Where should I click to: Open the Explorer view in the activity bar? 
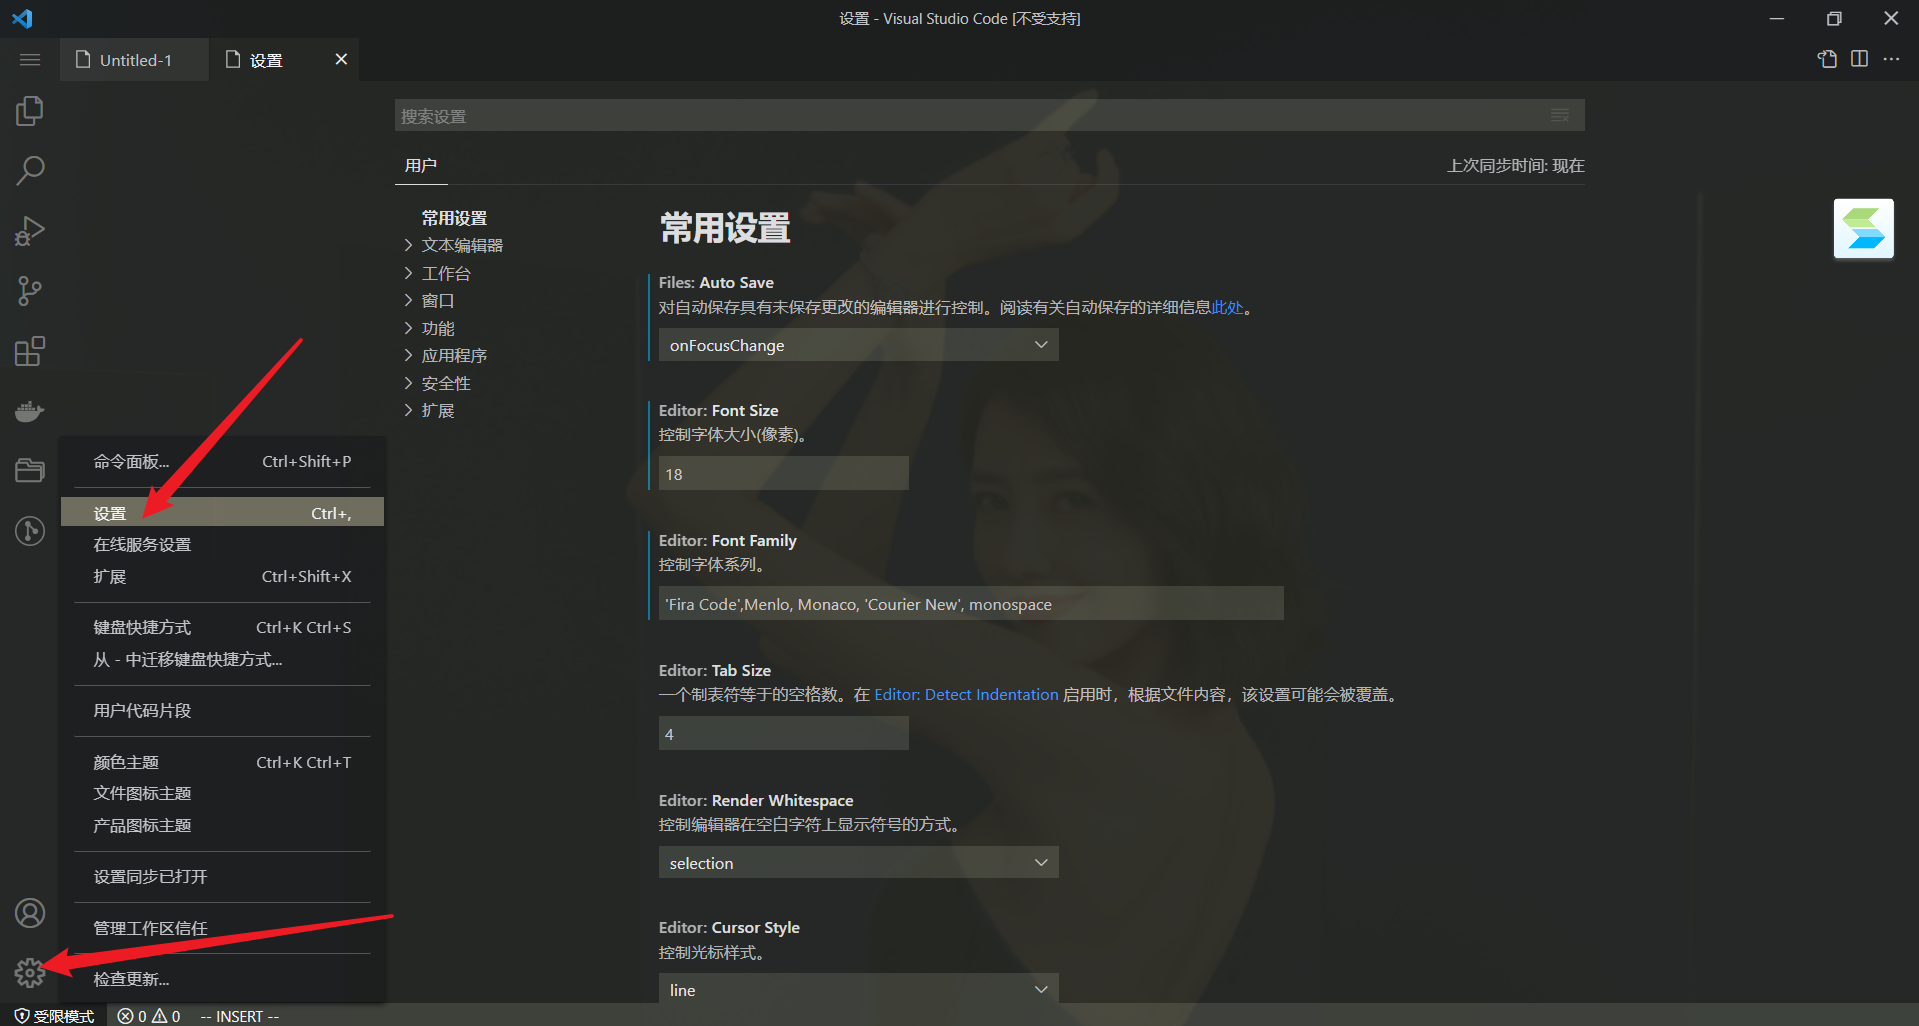[30, 110]
